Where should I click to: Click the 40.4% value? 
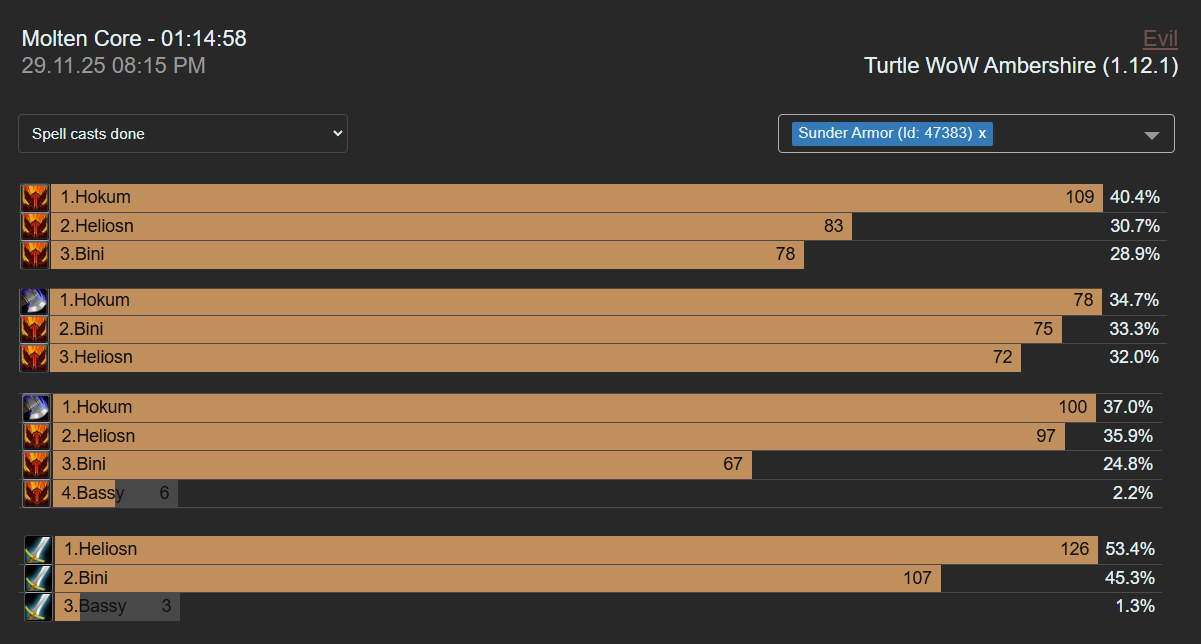click(x=1135, y=198)
